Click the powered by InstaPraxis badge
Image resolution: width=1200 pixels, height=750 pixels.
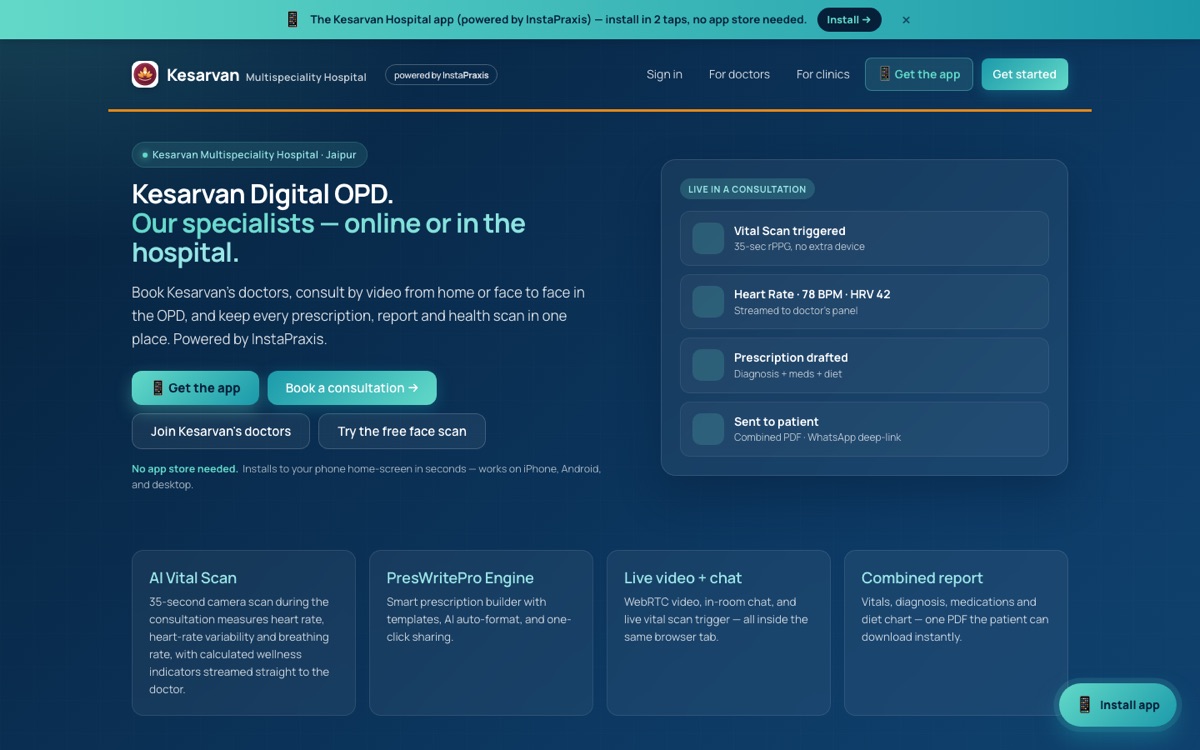(441, 75)
